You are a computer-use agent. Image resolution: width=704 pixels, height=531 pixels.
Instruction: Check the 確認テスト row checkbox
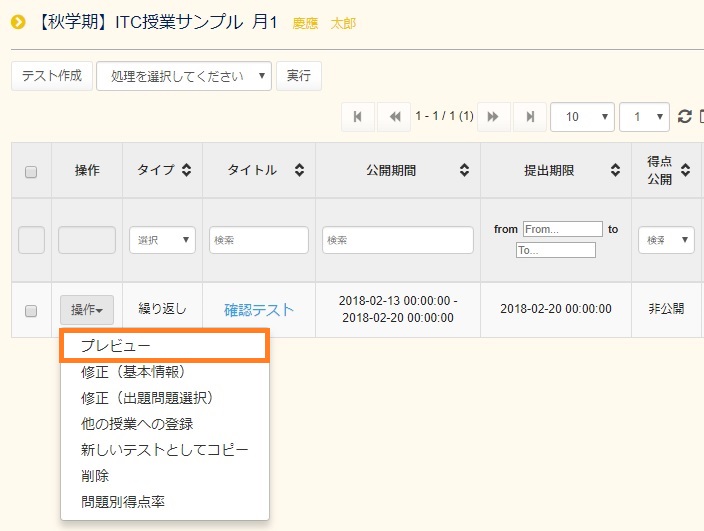31,310
